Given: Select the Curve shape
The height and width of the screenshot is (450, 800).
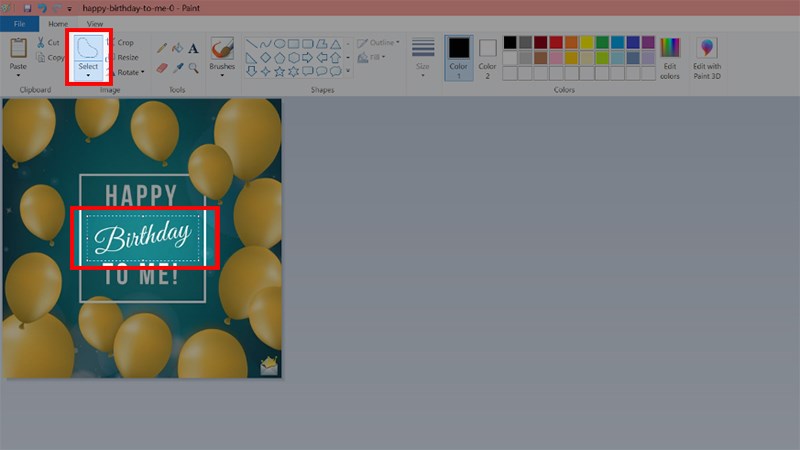Looking at the screenshot, I should point(265,44).
